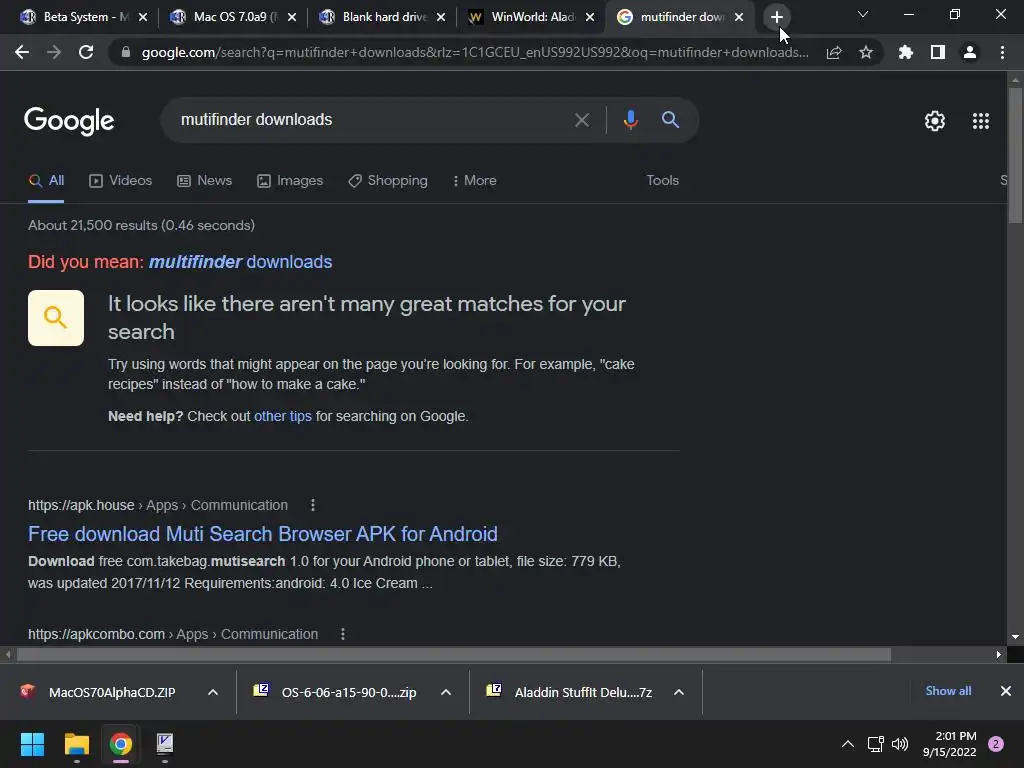Open the classic Mac emulator taskbar app

(x=165, y=744)
